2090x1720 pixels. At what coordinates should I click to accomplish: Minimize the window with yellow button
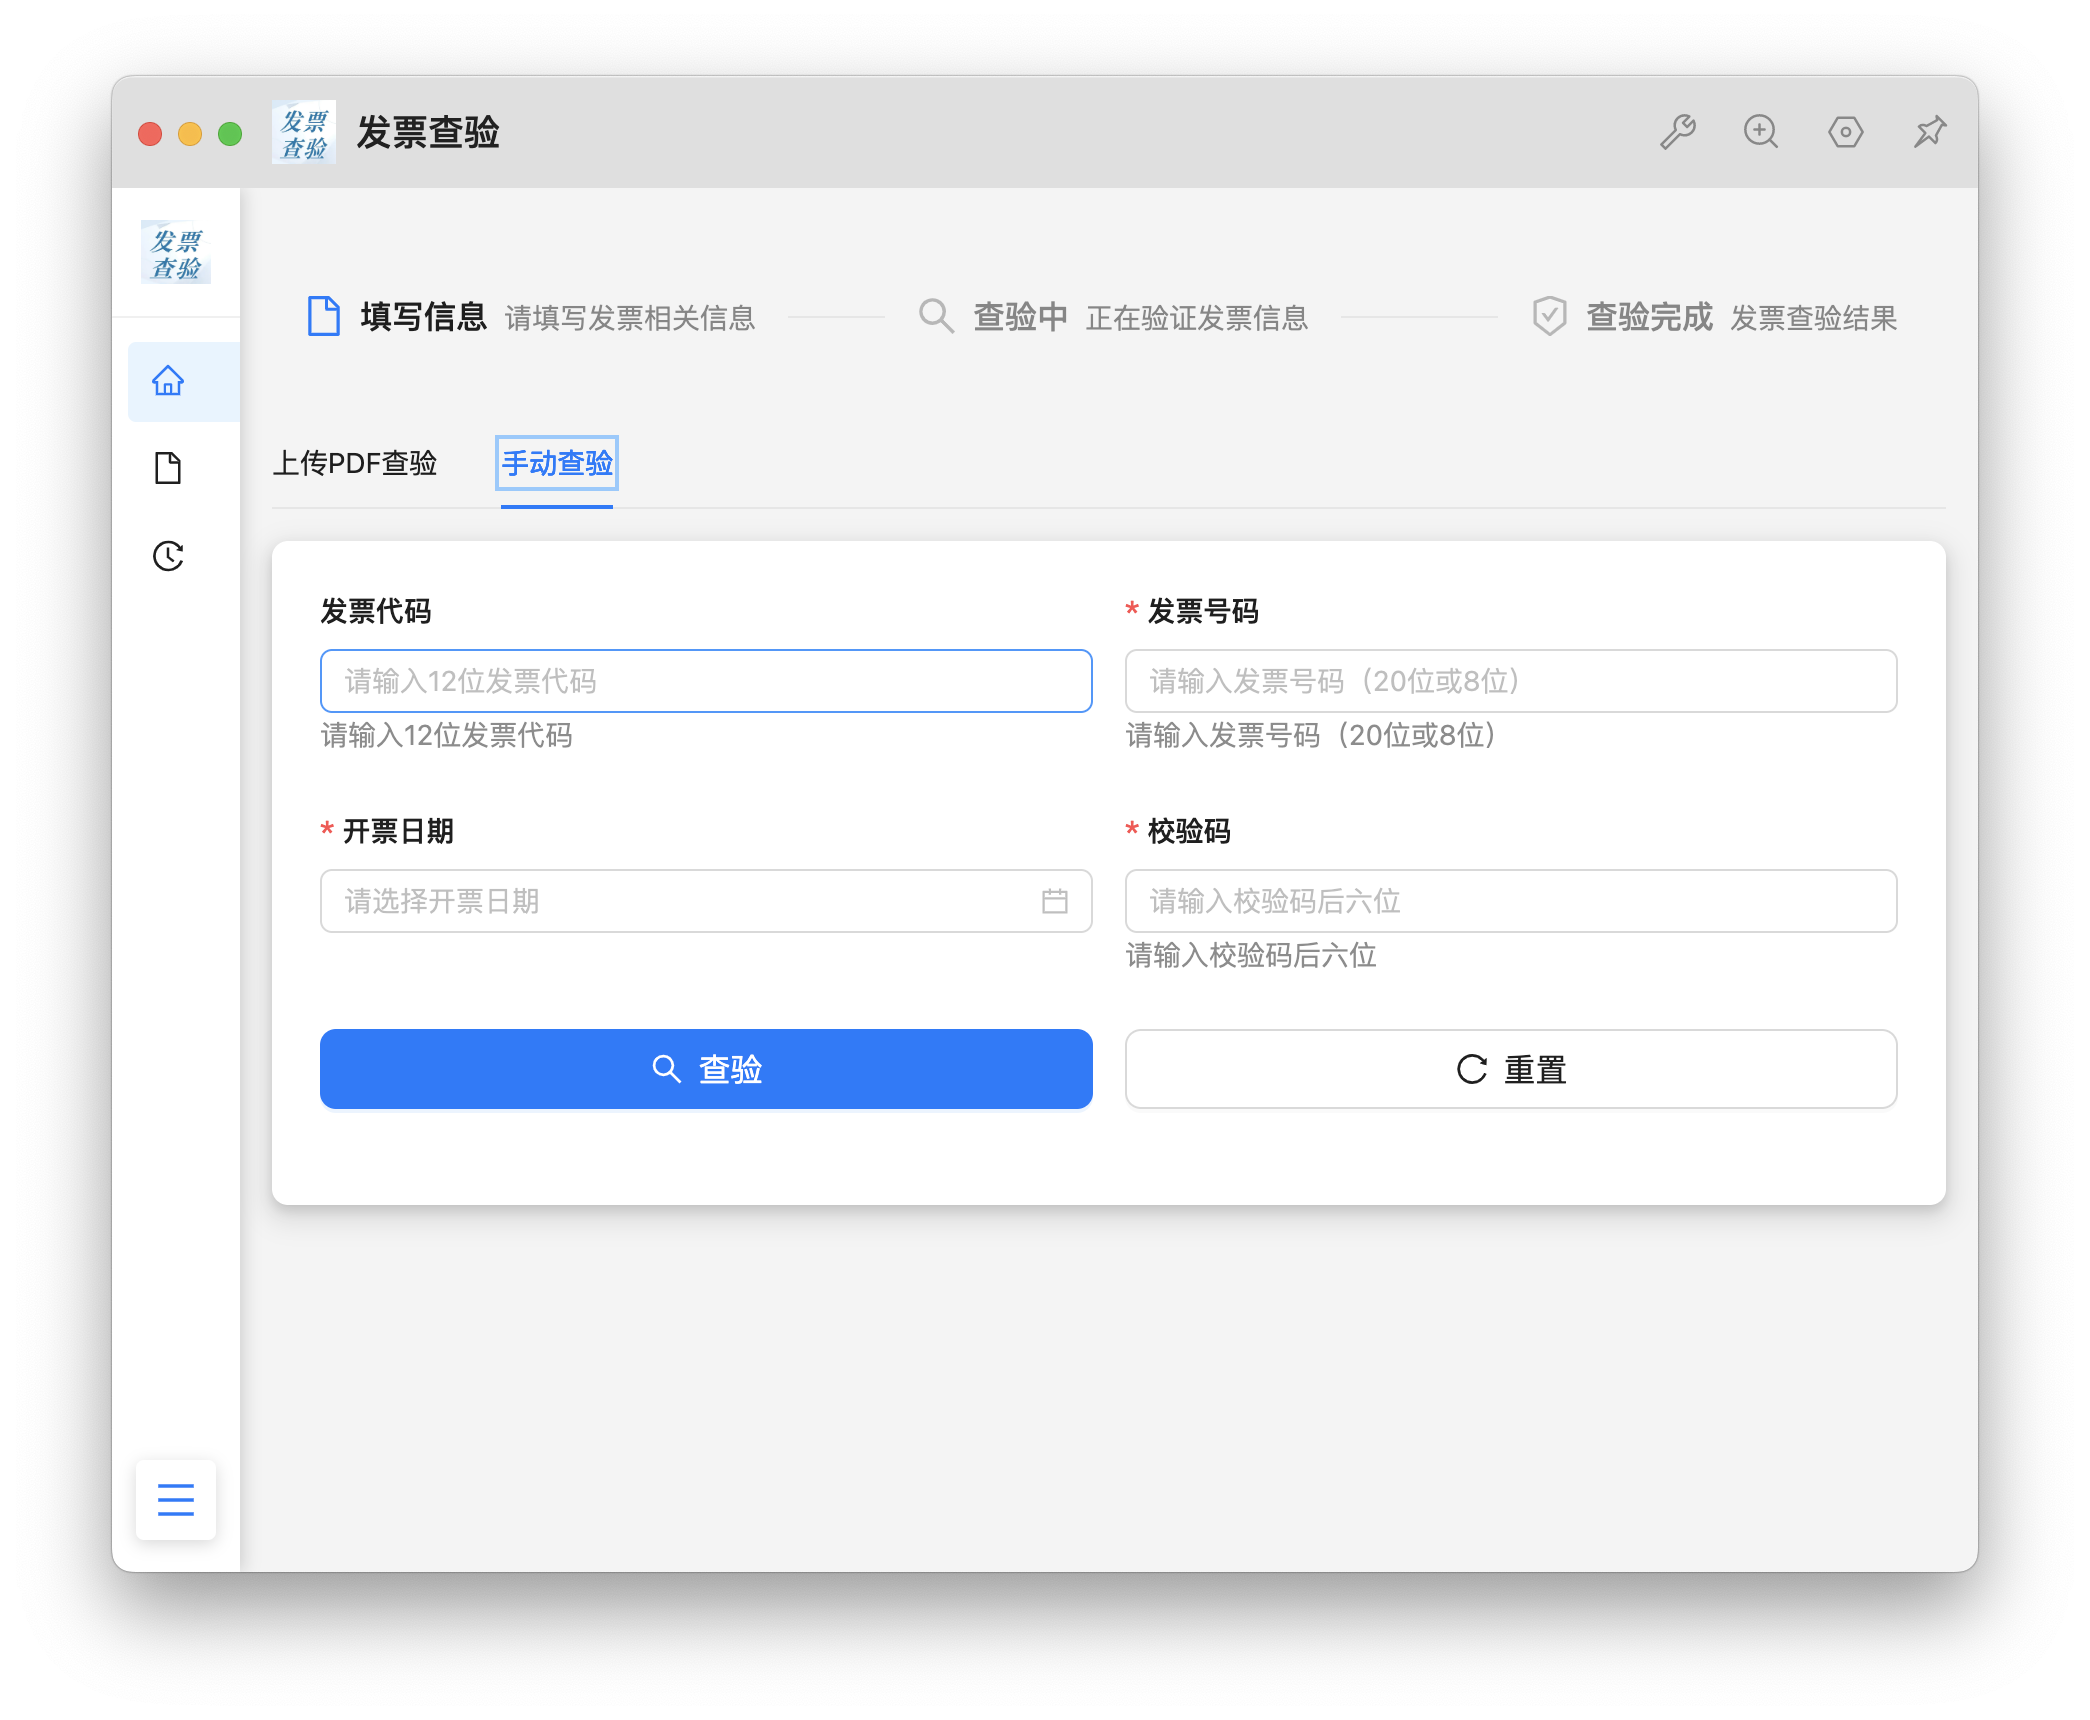[x=190, y=133]
